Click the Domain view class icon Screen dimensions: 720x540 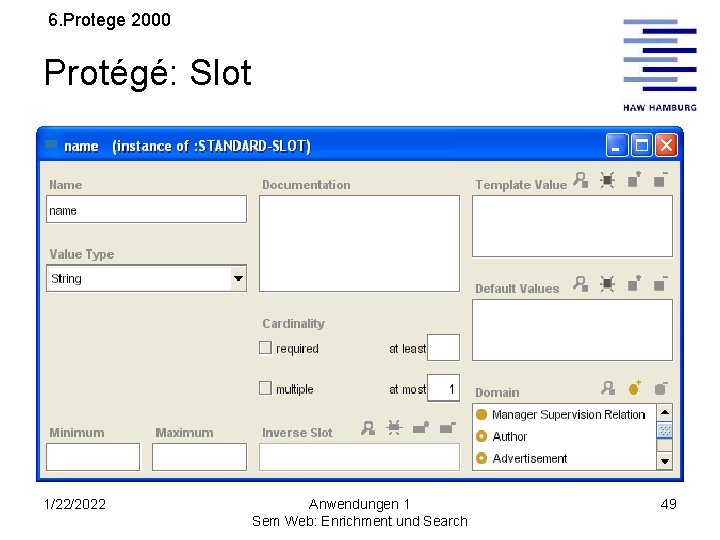608,388
